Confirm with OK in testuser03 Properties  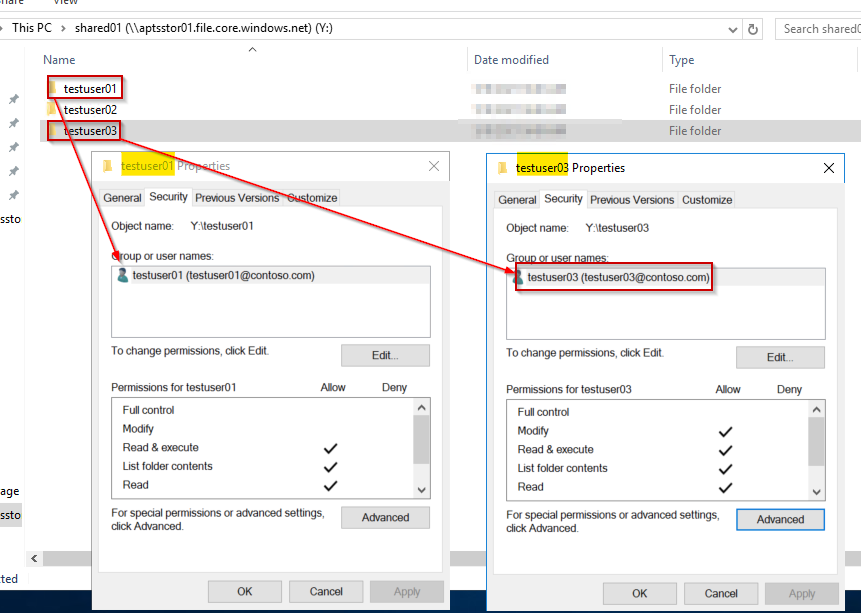[x=639, y=594]
